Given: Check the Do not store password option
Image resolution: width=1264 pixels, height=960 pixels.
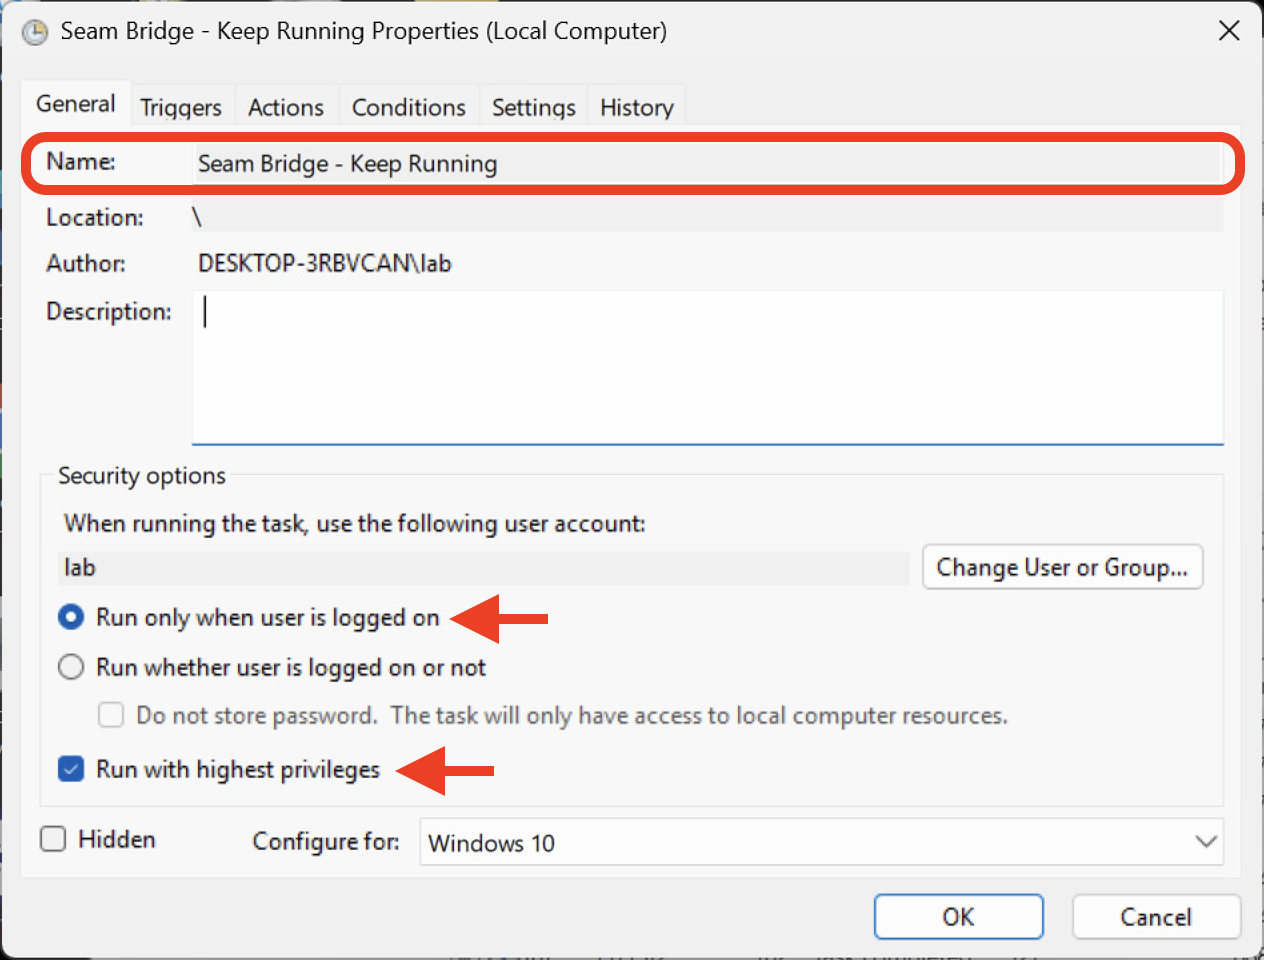Looking at the screenshot, I should click(111, 715).
